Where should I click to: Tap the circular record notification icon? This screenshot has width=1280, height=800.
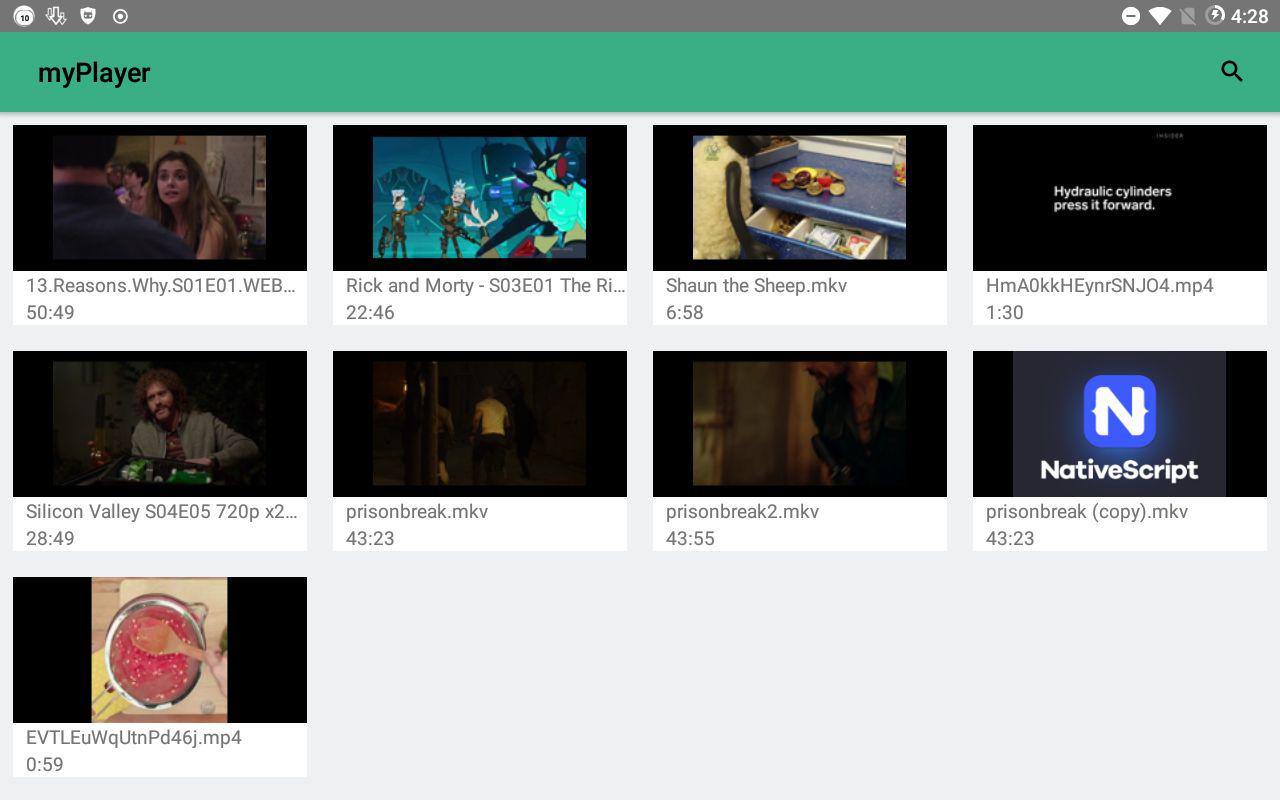tap(121, 16)
